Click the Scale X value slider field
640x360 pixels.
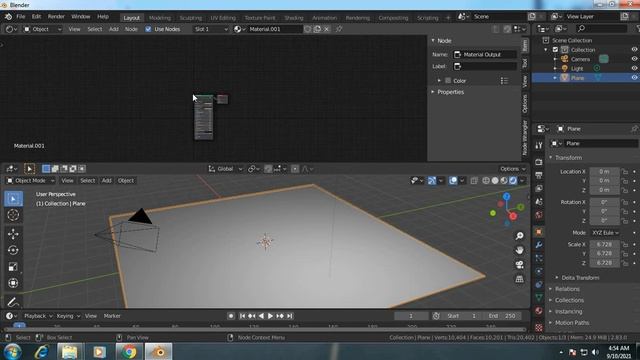click(604, 244)
